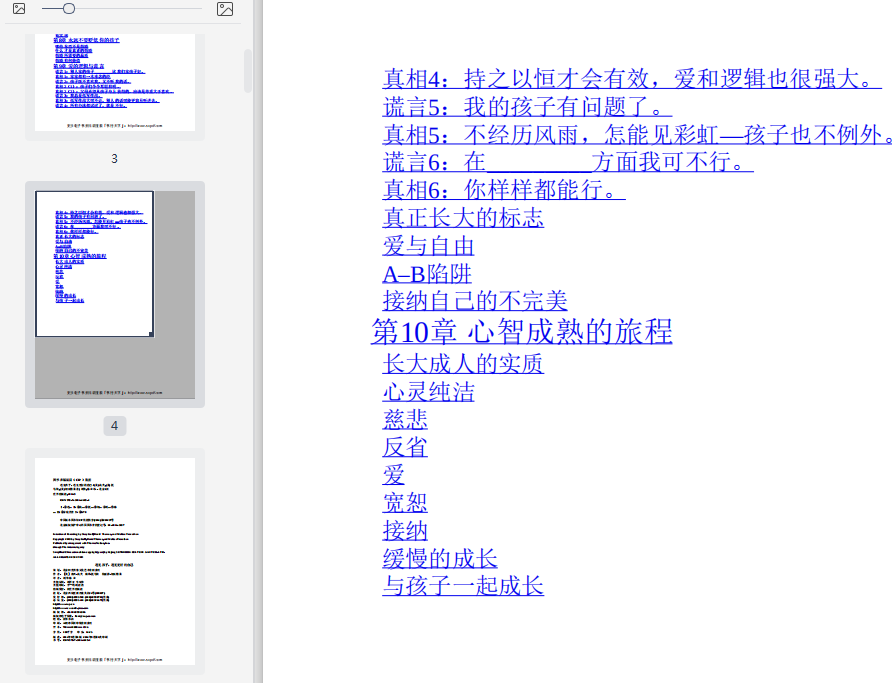Open the 反省 link
The width and height of the screenshot is (892, 683).
[405, 447]
